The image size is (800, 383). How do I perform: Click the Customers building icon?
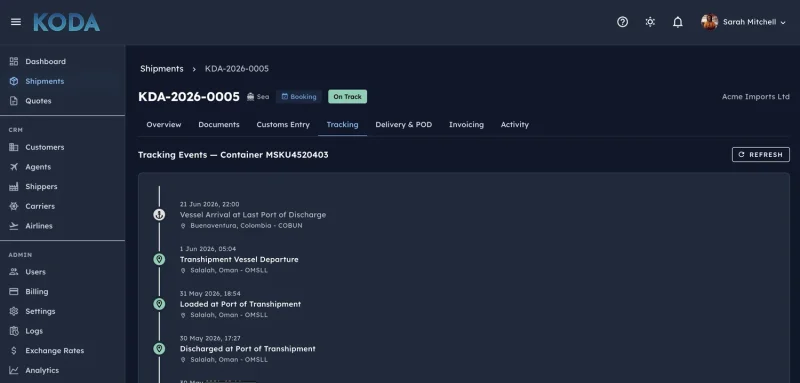[x=14, y=147]
